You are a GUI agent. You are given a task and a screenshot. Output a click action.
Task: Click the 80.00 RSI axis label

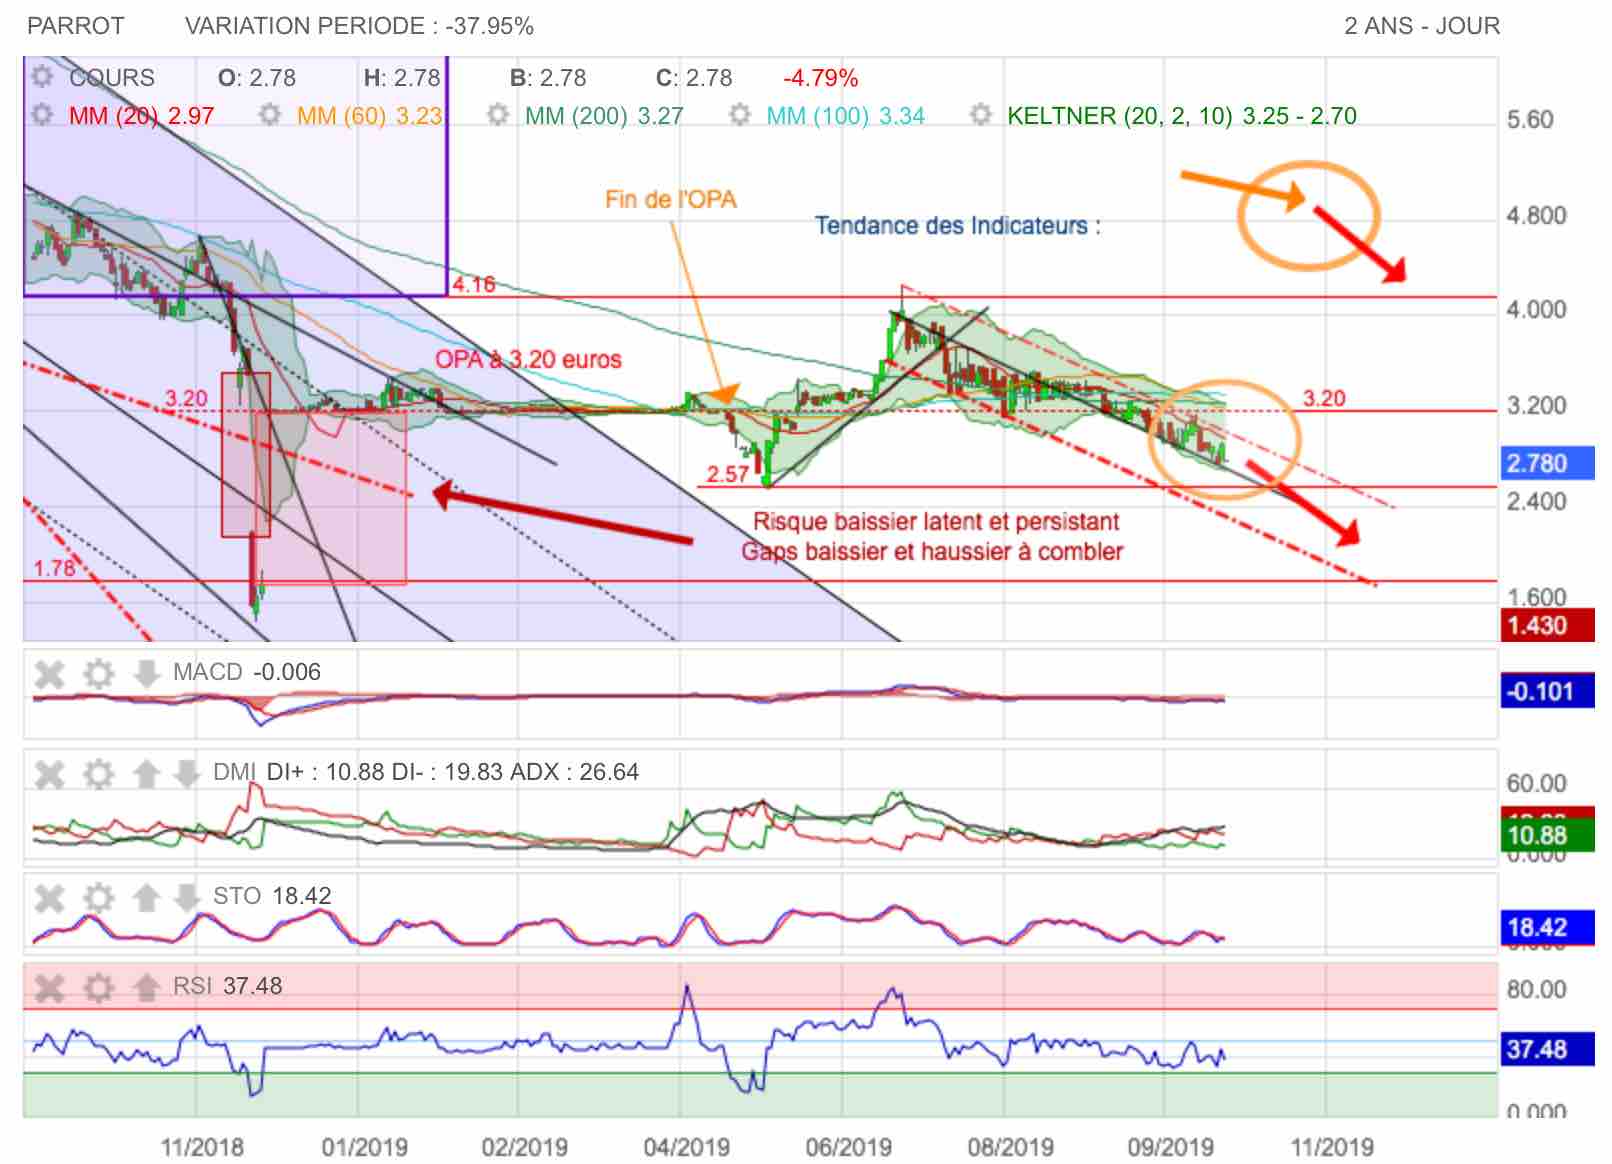[1536, 989]
